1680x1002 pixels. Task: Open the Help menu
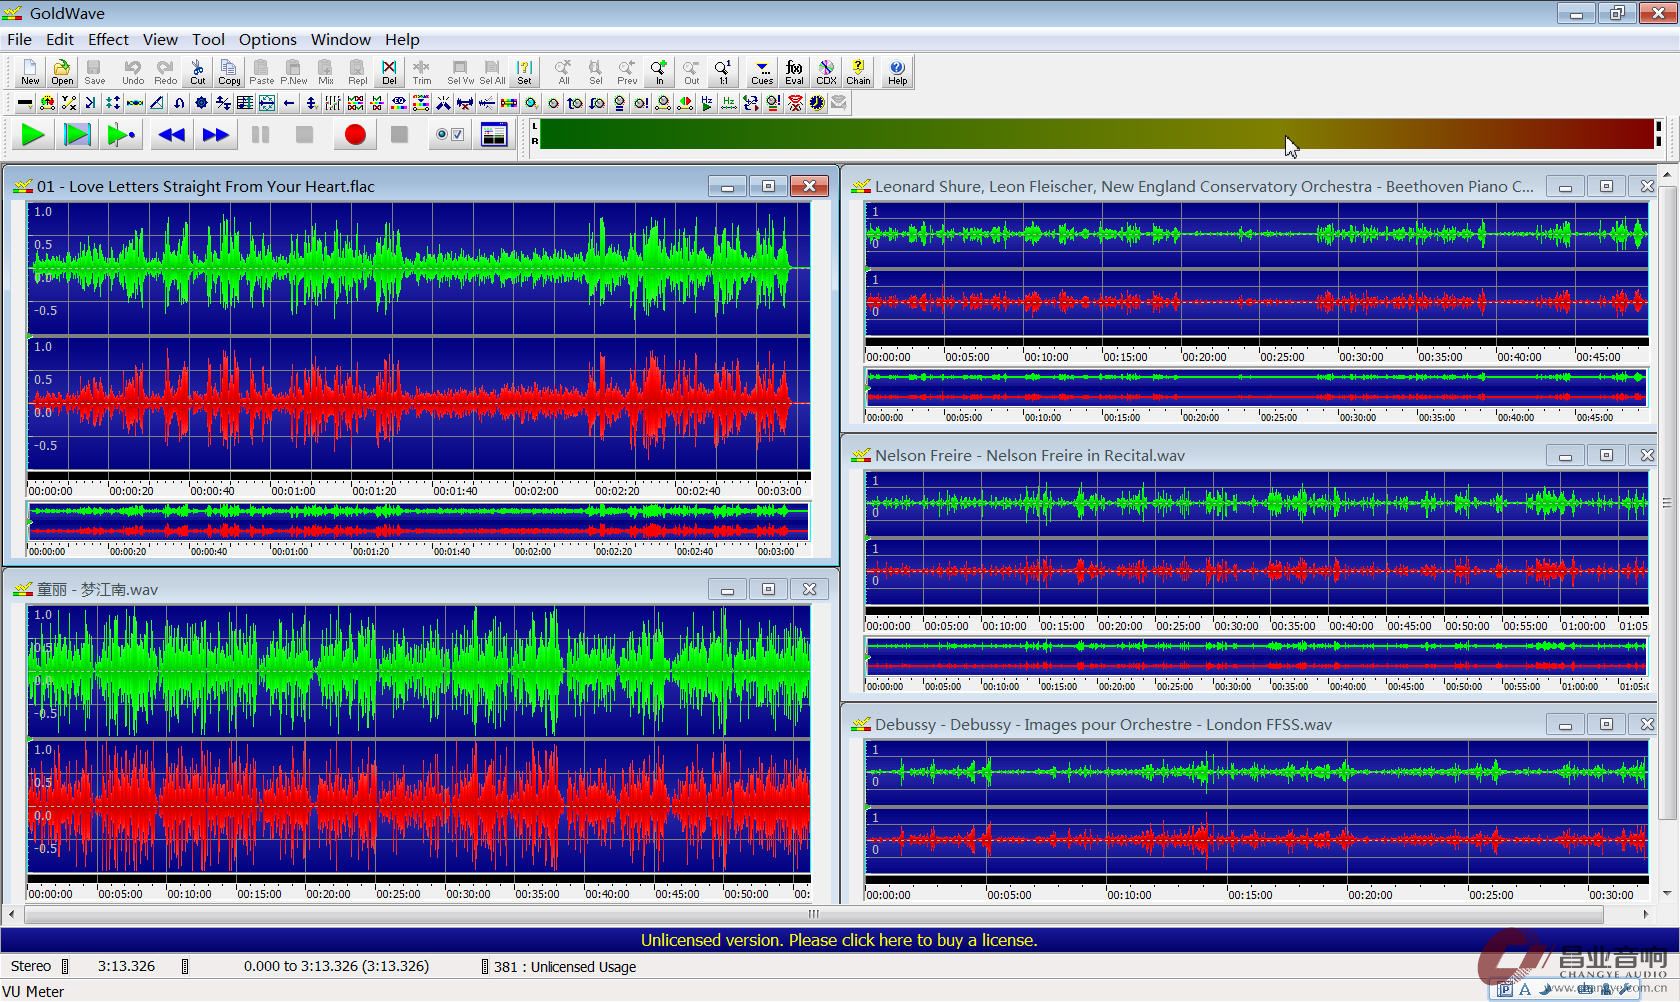coord(402,40)
